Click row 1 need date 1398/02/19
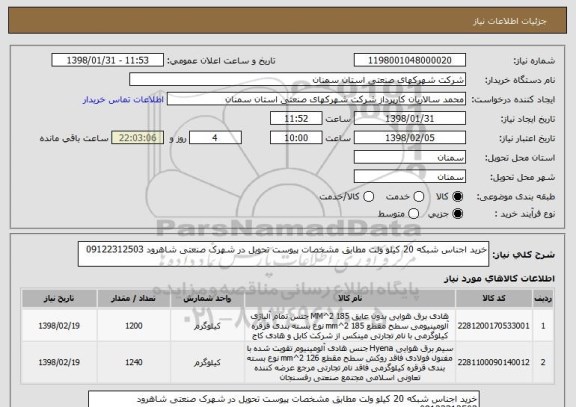Image resolution: width=576 pixels, height=407 pixels. tap(59, 326)
